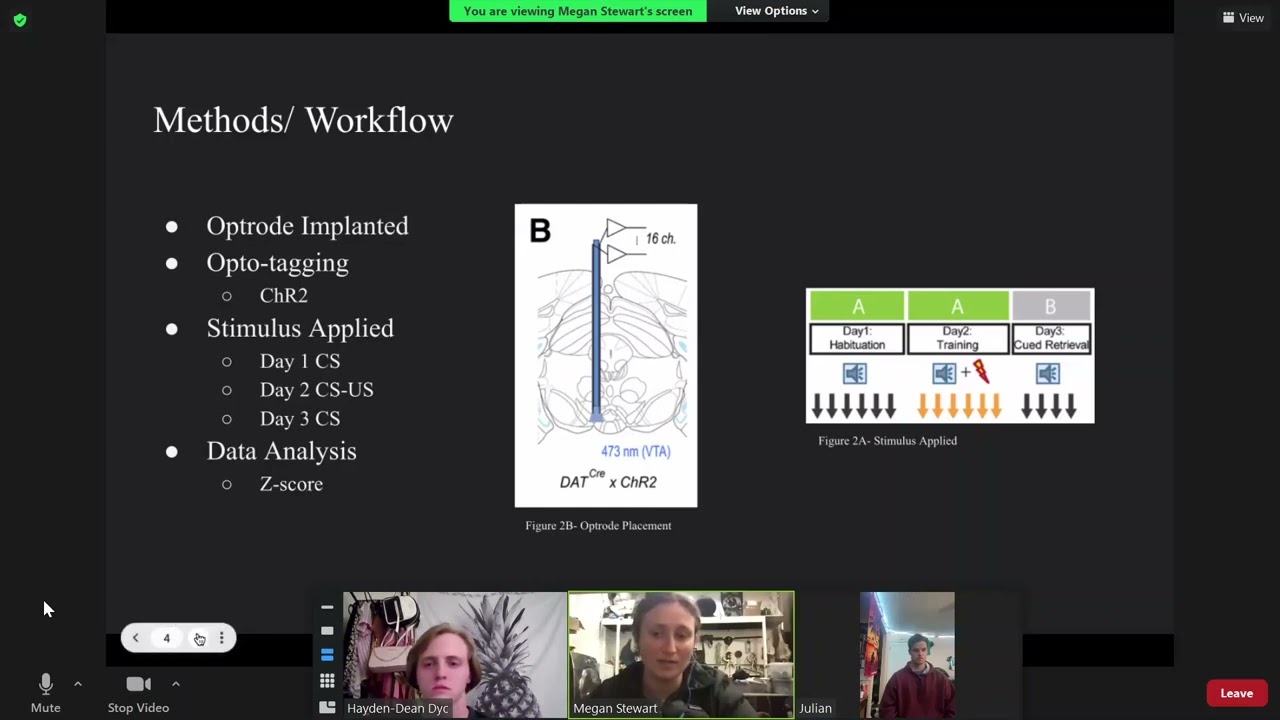1280x720 pixels.
Task: Click the 'Opto-tagging' bullet
Action: 277,263
